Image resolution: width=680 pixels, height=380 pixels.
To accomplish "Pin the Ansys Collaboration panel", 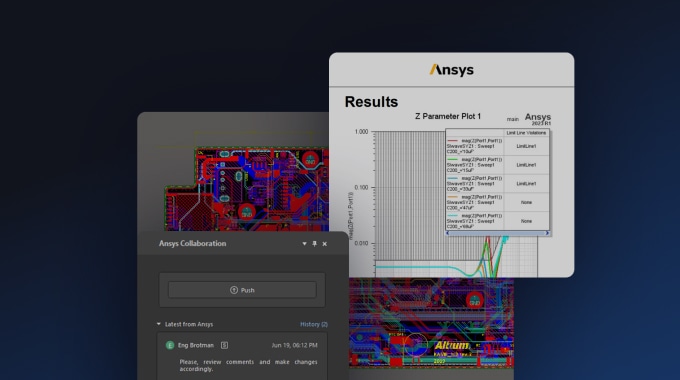I will pos(314,244).
